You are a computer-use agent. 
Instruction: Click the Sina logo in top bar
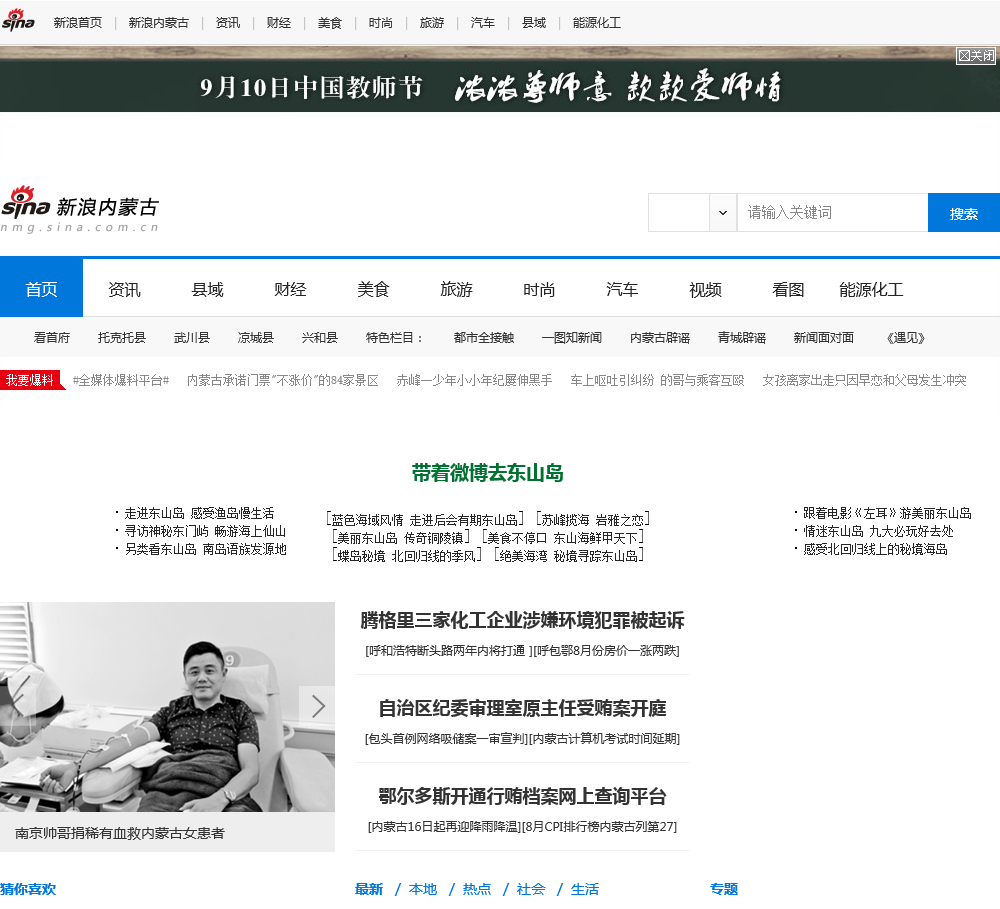pyautogui.click(x=18, y=21)
